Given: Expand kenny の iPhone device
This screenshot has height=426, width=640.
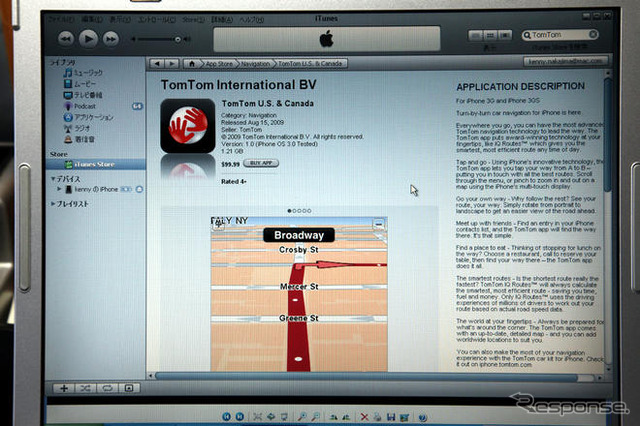Looking at the screenshot, I should (59, 189).
